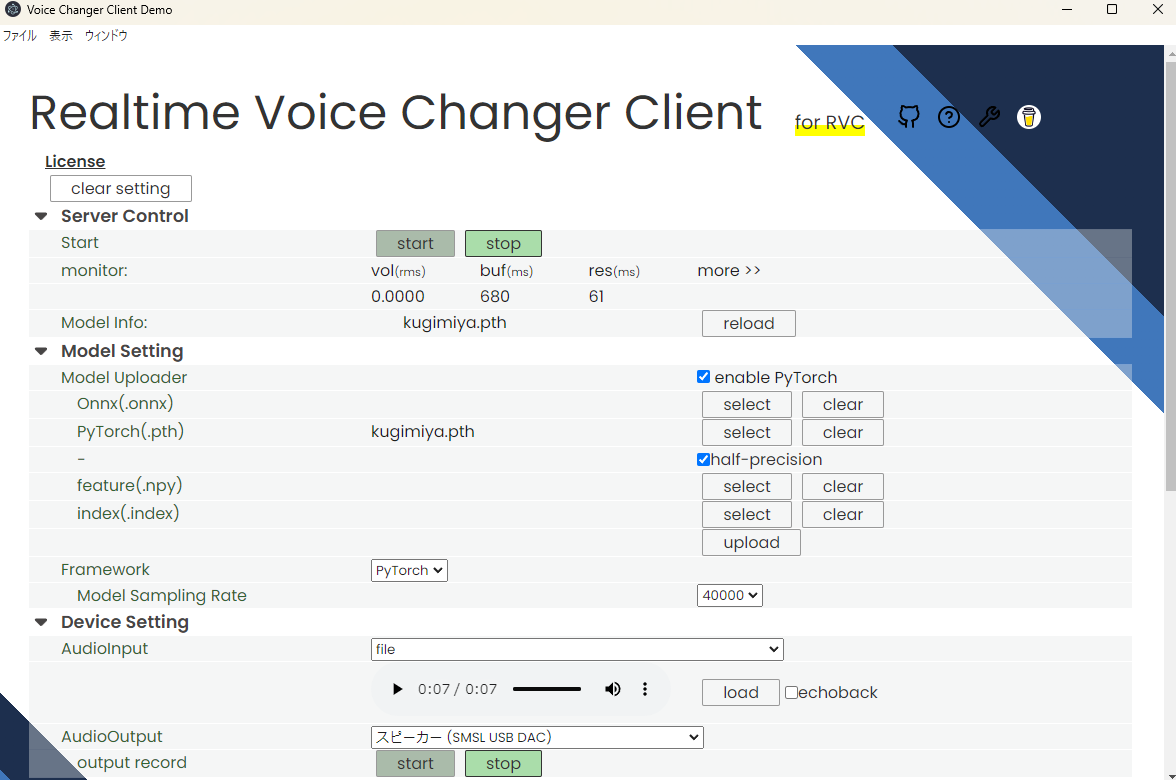Open the 表示 menu
1176x780 pixels.
61,35
